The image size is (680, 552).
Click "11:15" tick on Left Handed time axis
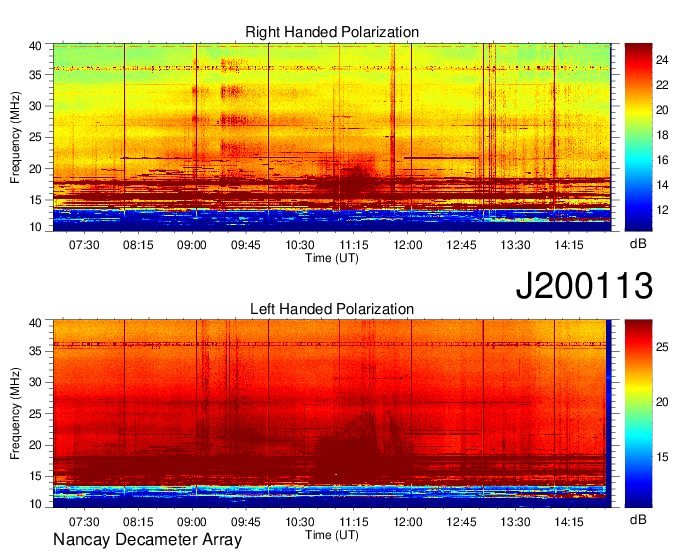click(353, 522)
